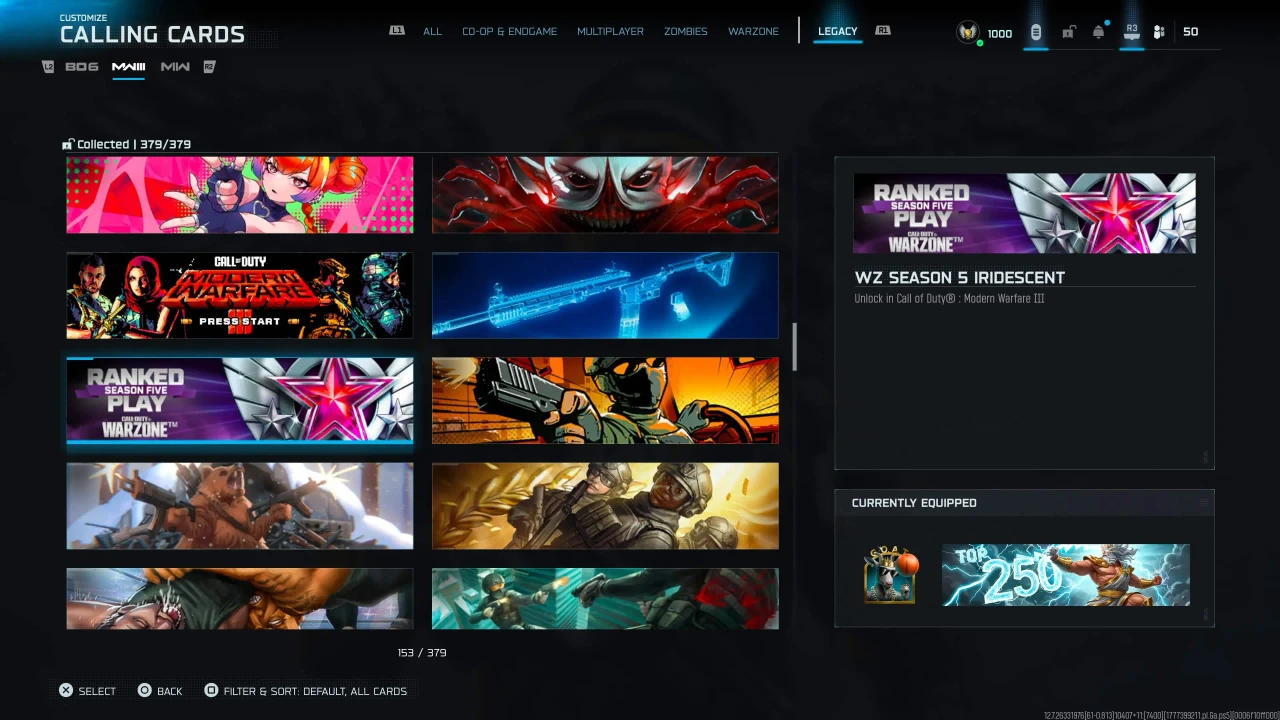Viewport: 1280px width, 720px height.
Task: Click the R3 shortcut icon
Action: [x=1132, y=32]
